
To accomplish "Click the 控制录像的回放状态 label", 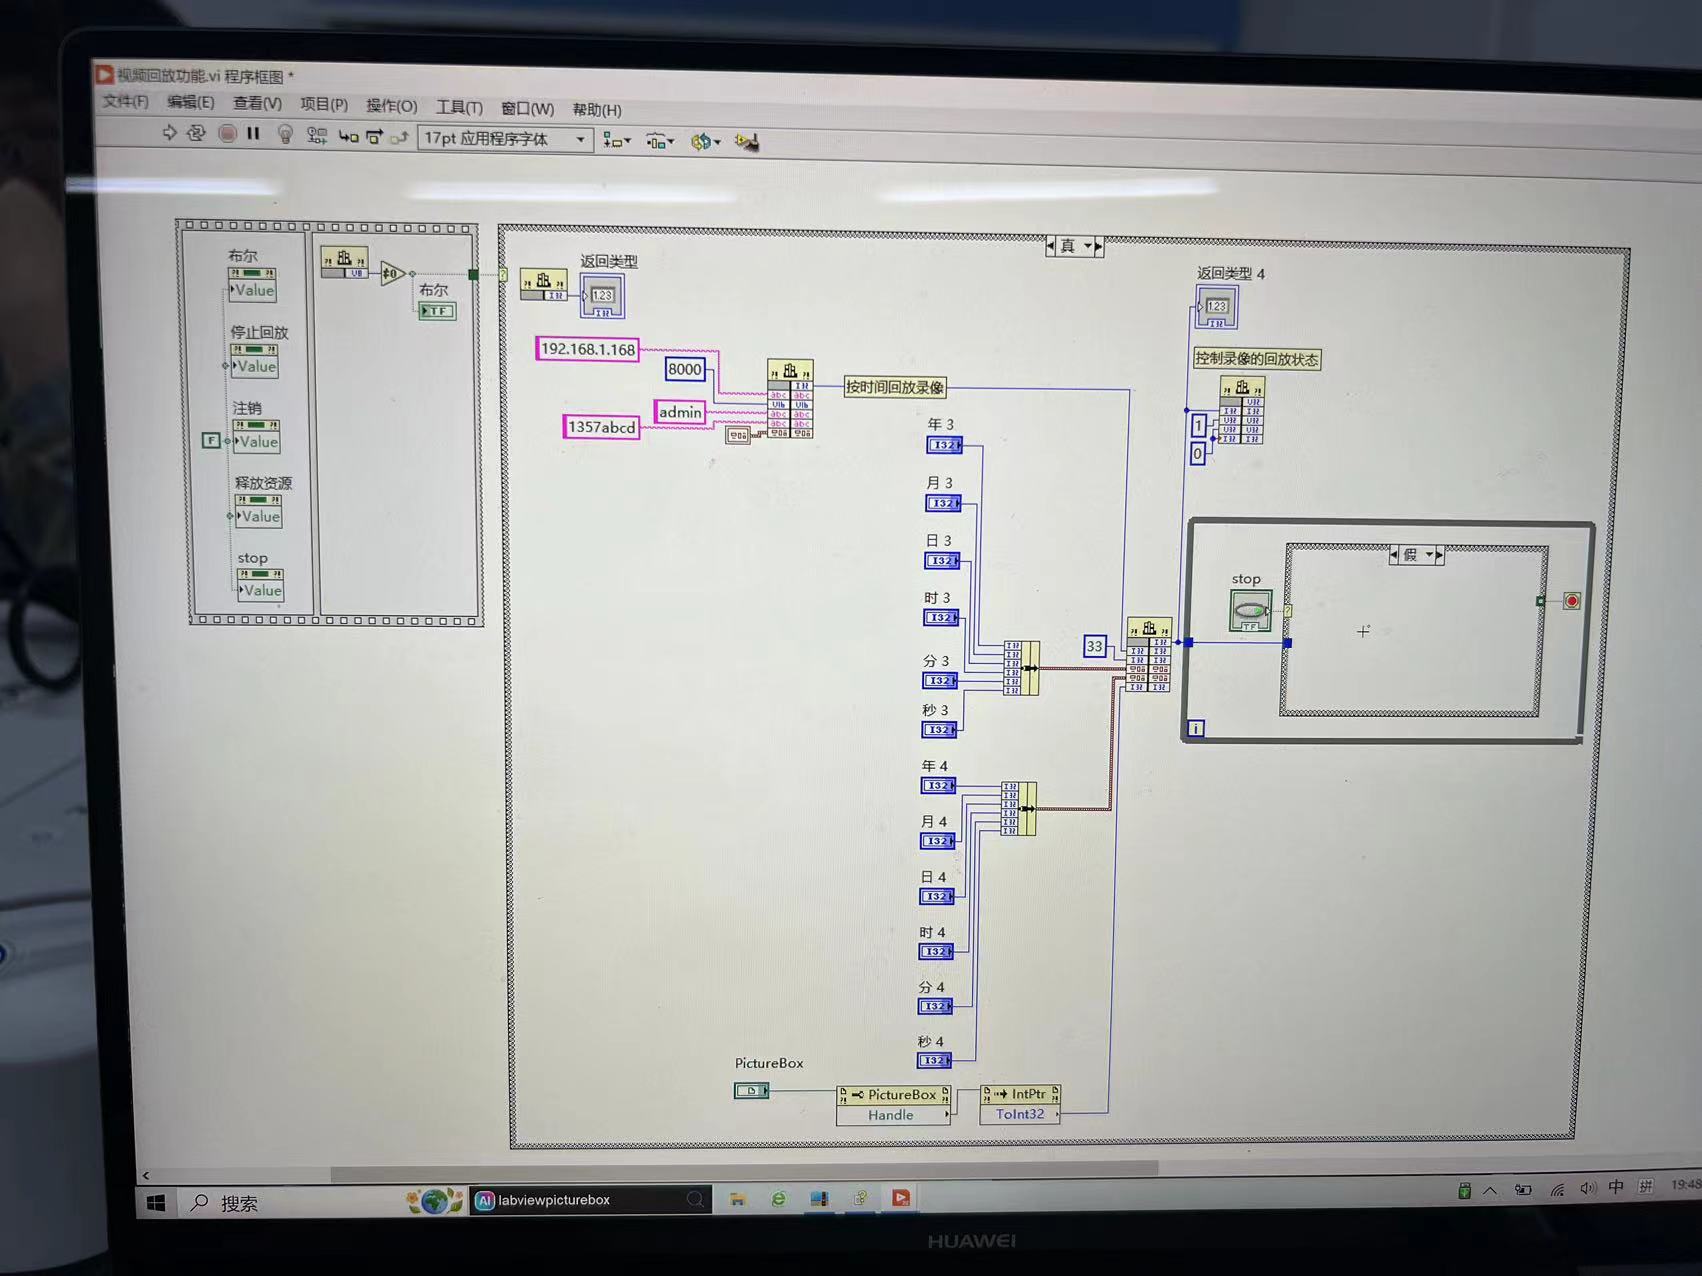I will click(x=1257, y=359).
